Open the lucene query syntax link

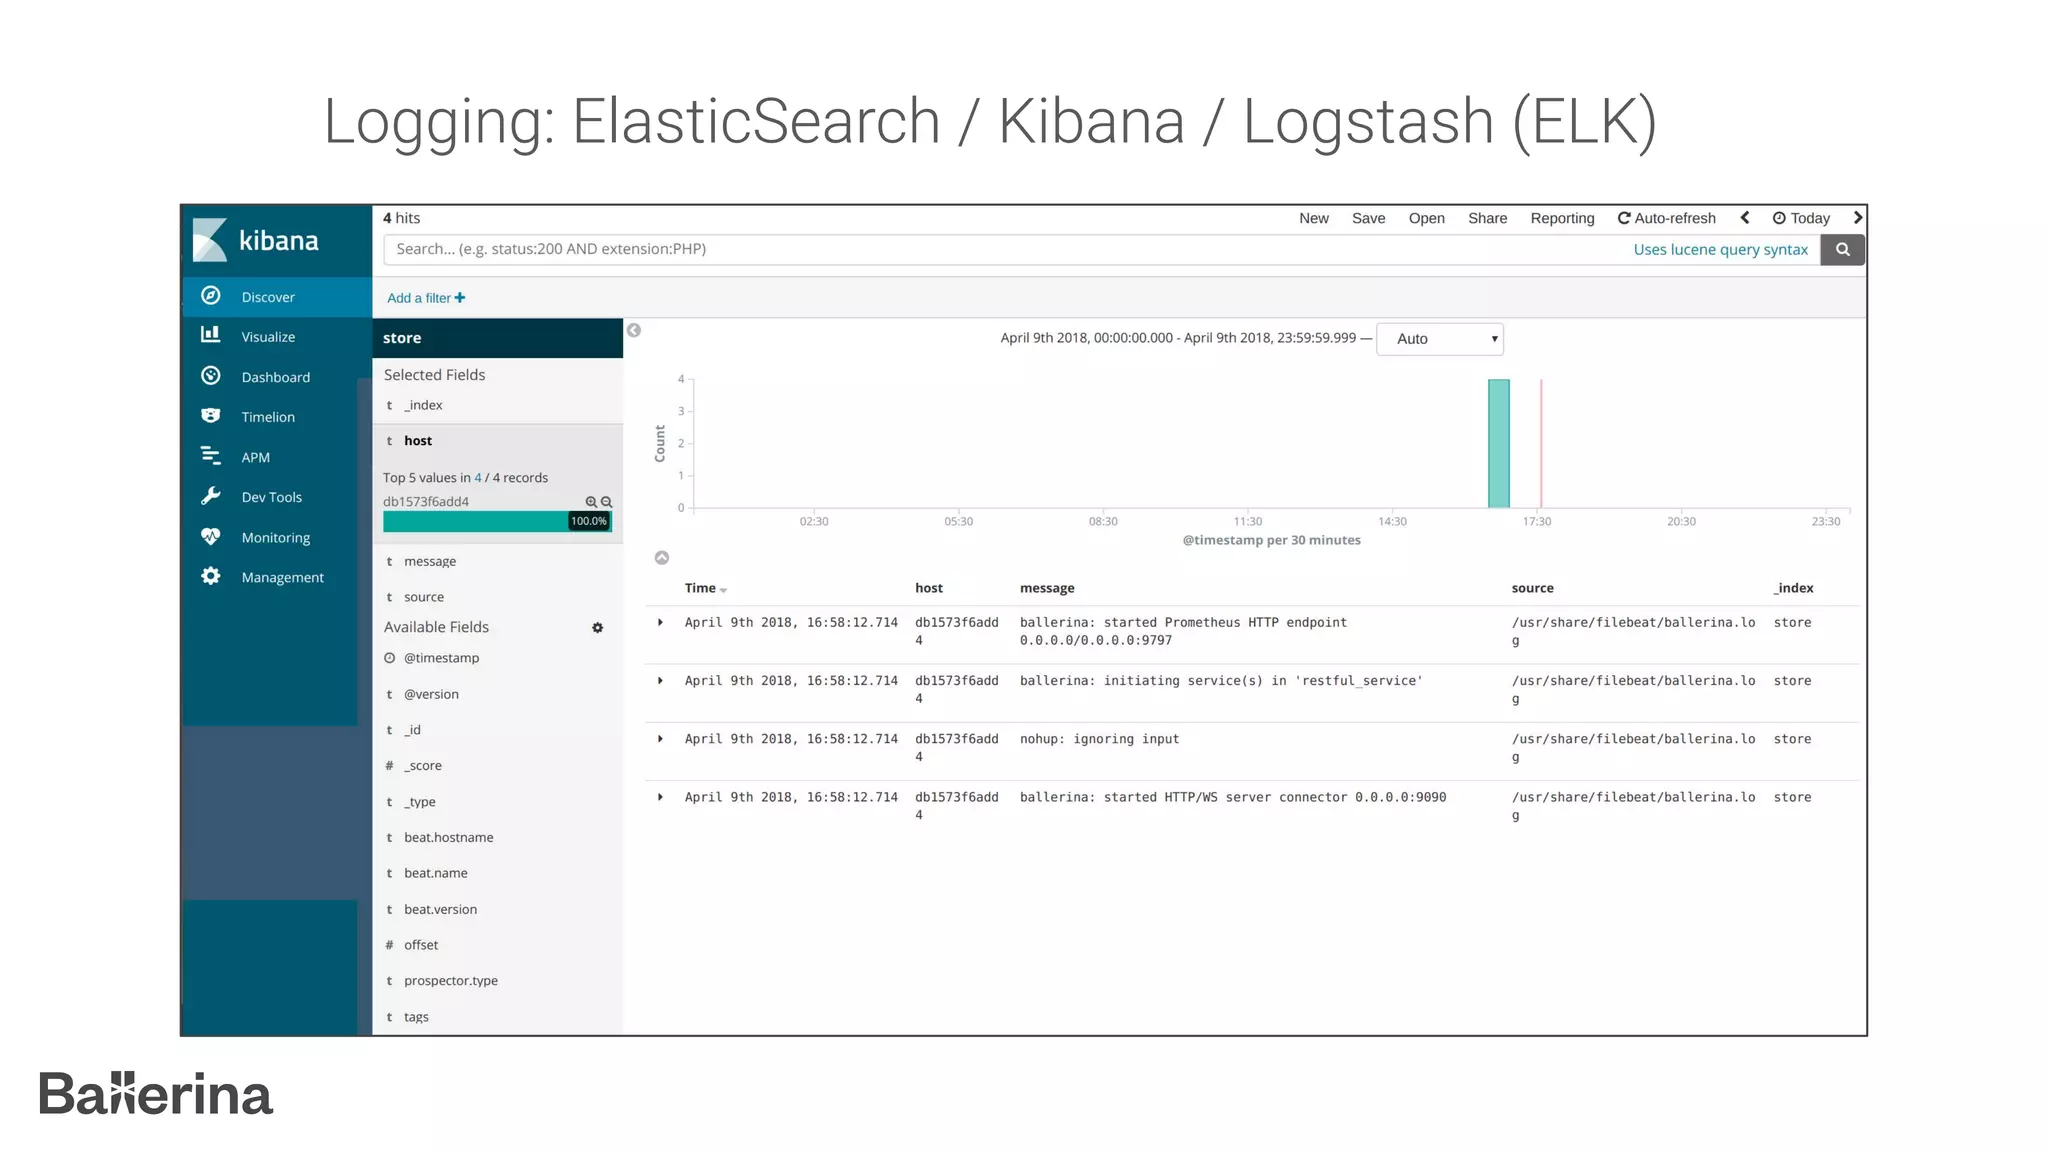point(1720,250)
